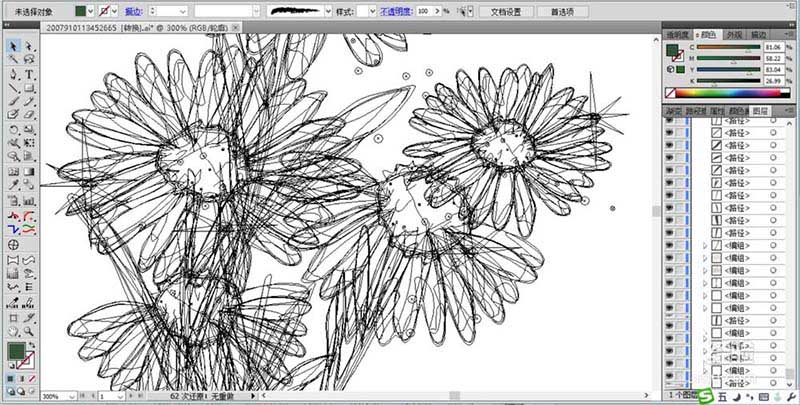The width and height of the screenshot is (800, 405).
Task: Open the 样式 graphic style dropdown
Action: click(373, 11)
